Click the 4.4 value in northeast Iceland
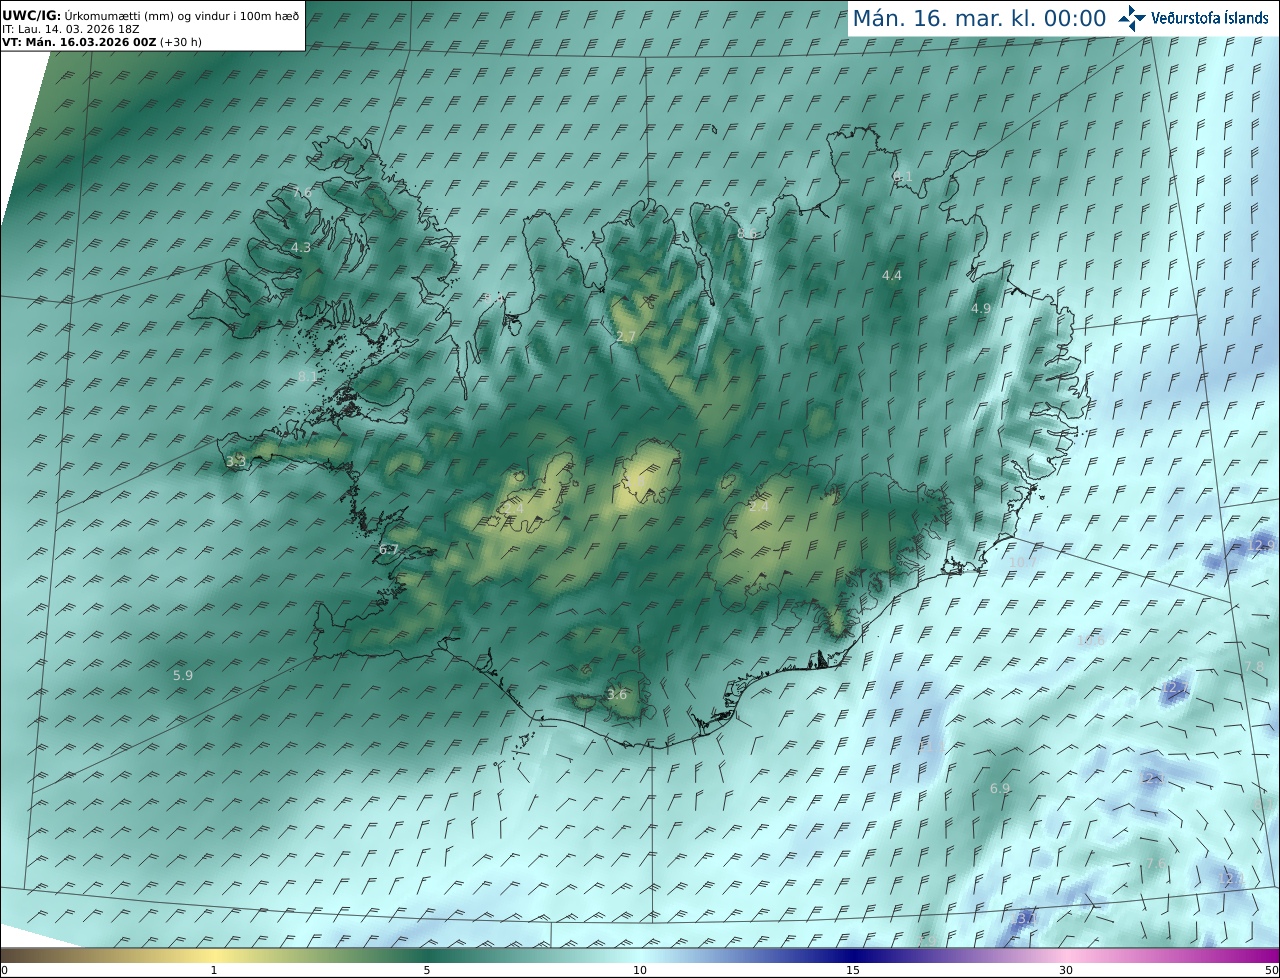The image size is (1280, 978). (891, 275)
